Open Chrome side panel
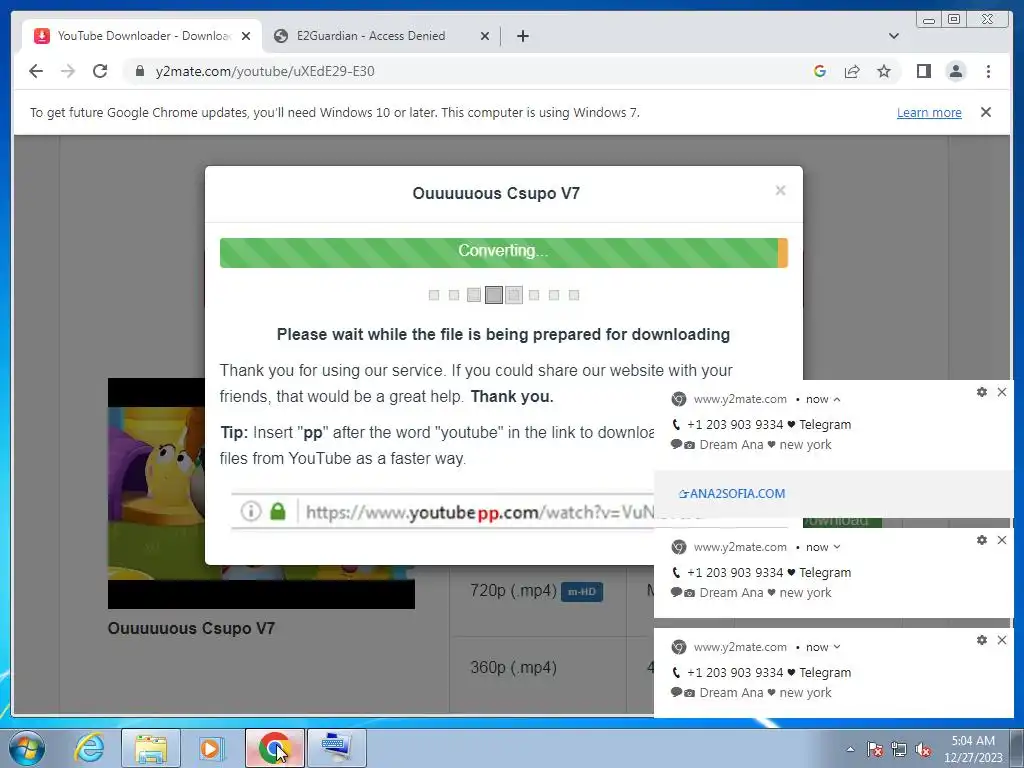The height and width of the screenshot is (768, 1024). pos(923,71)
